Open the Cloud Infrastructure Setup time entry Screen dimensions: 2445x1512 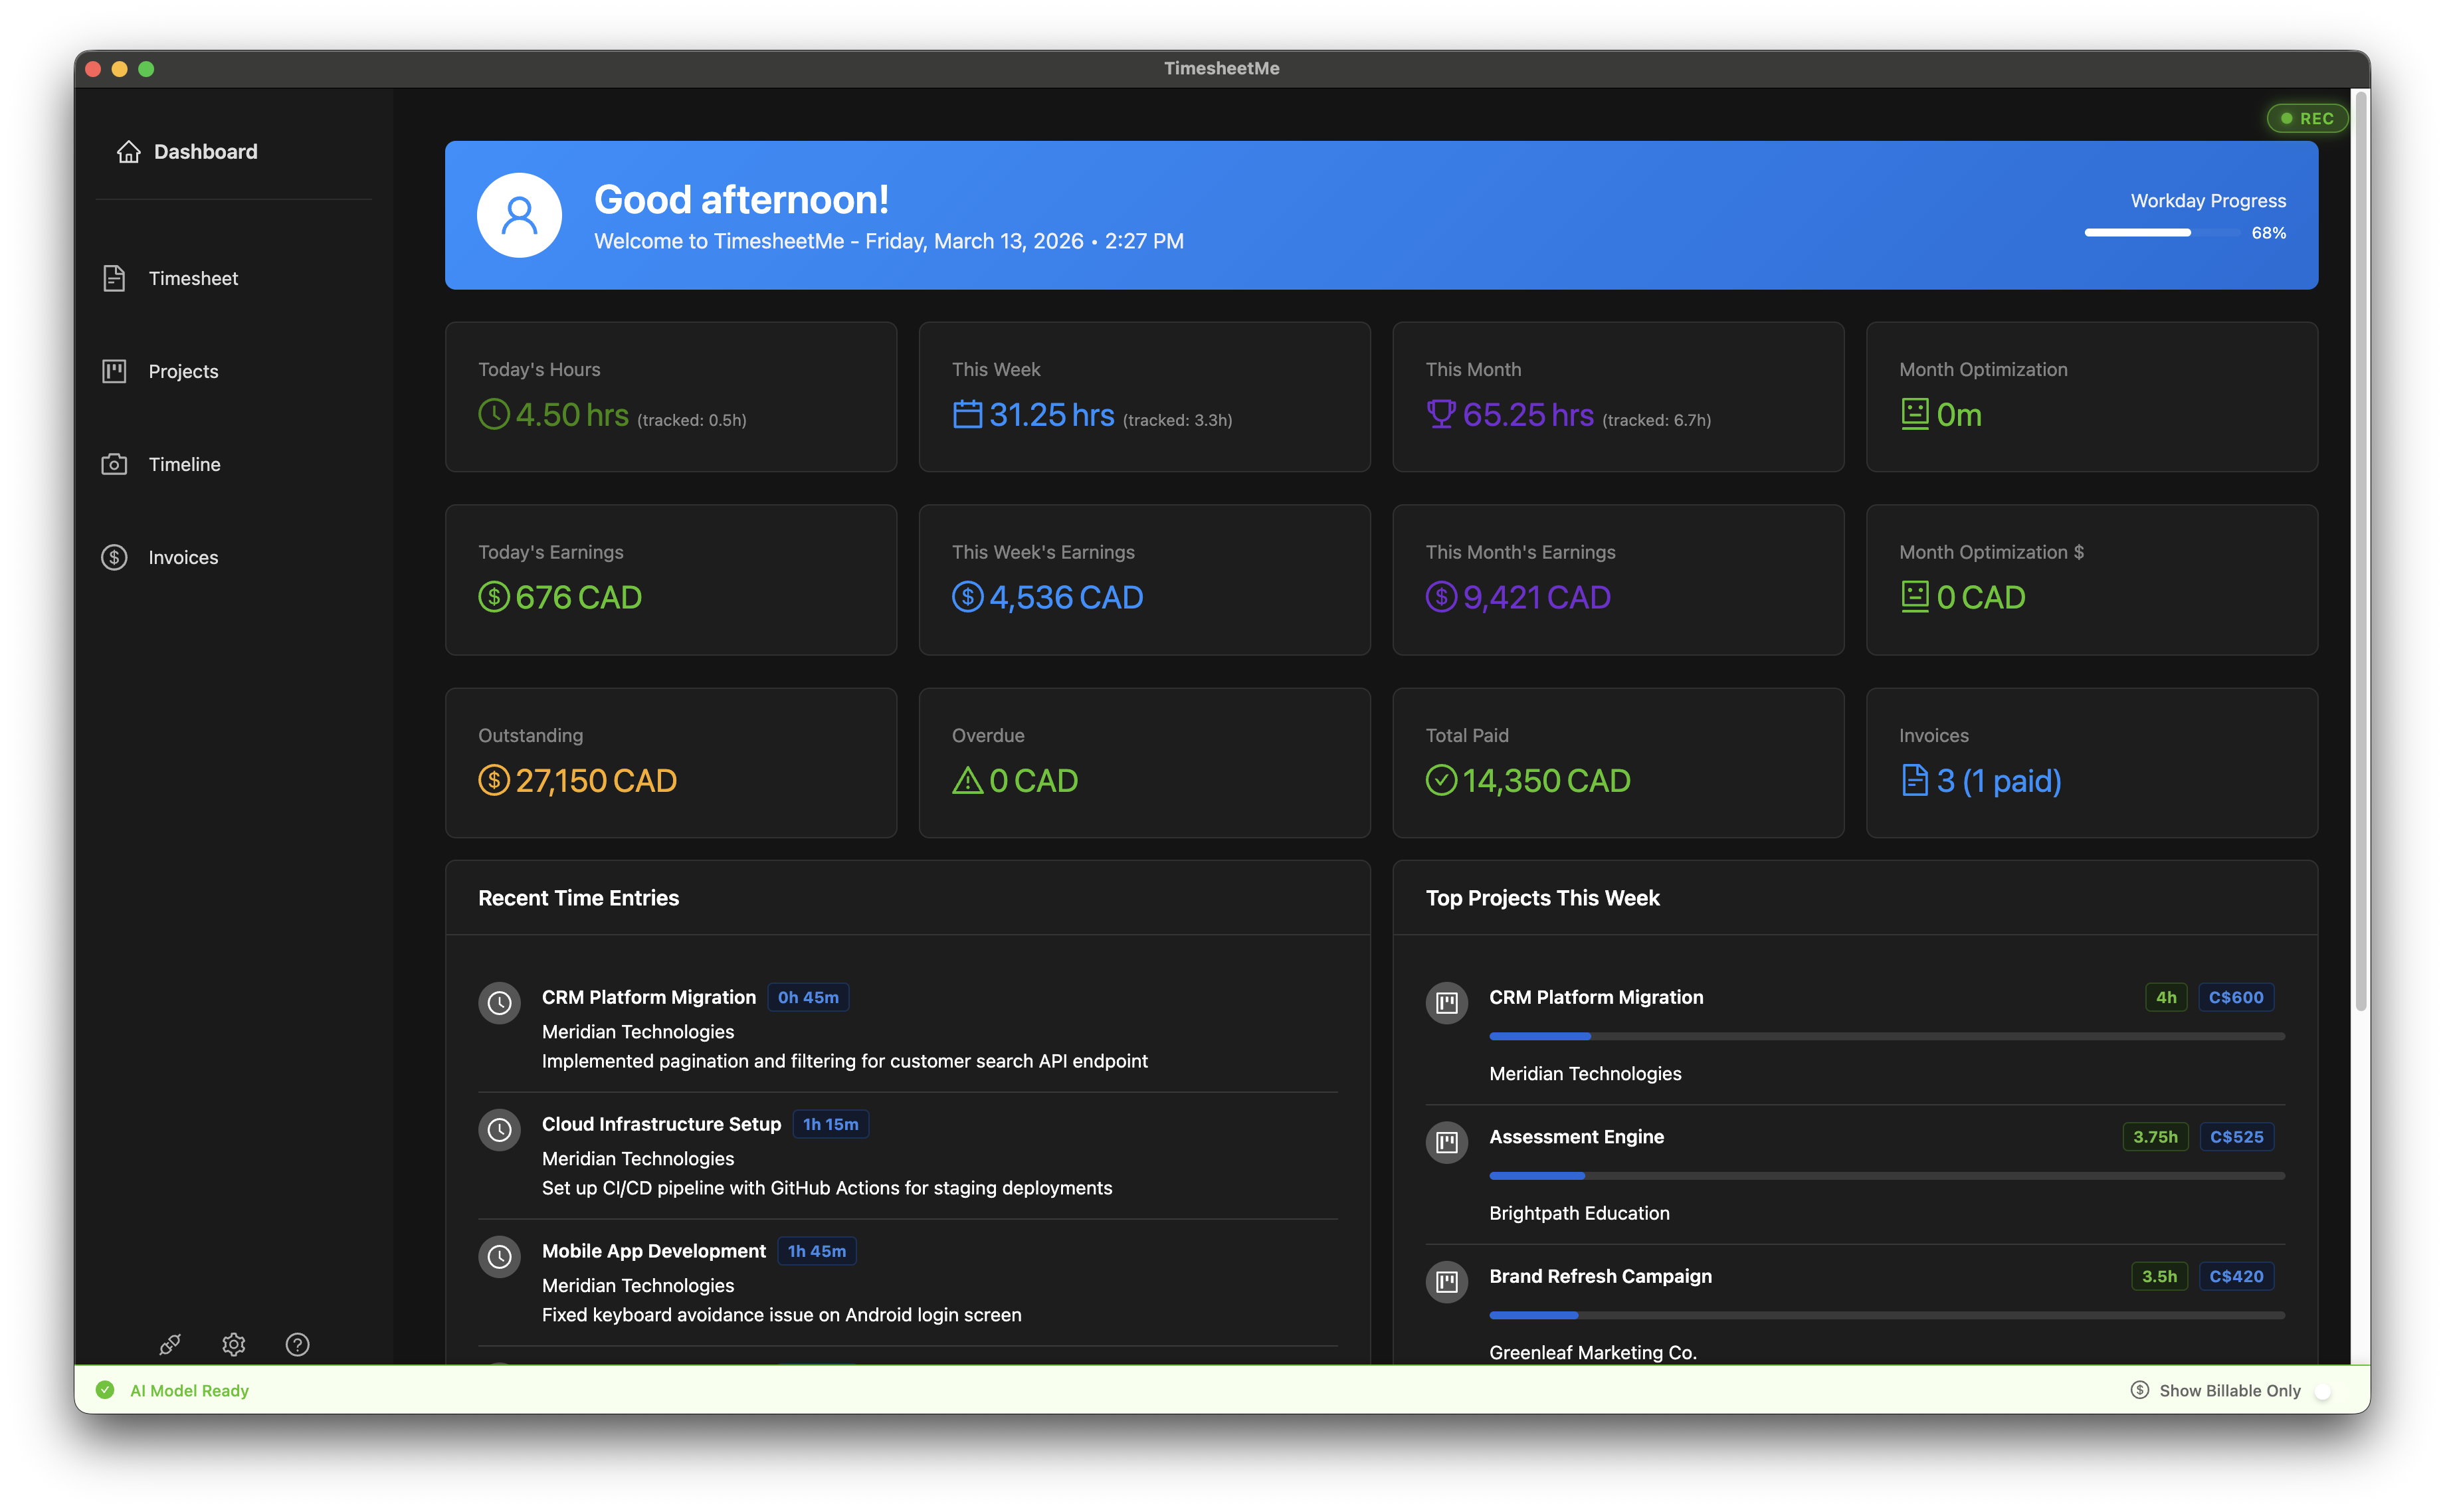pyautogui.click(x=661, y=1124)
